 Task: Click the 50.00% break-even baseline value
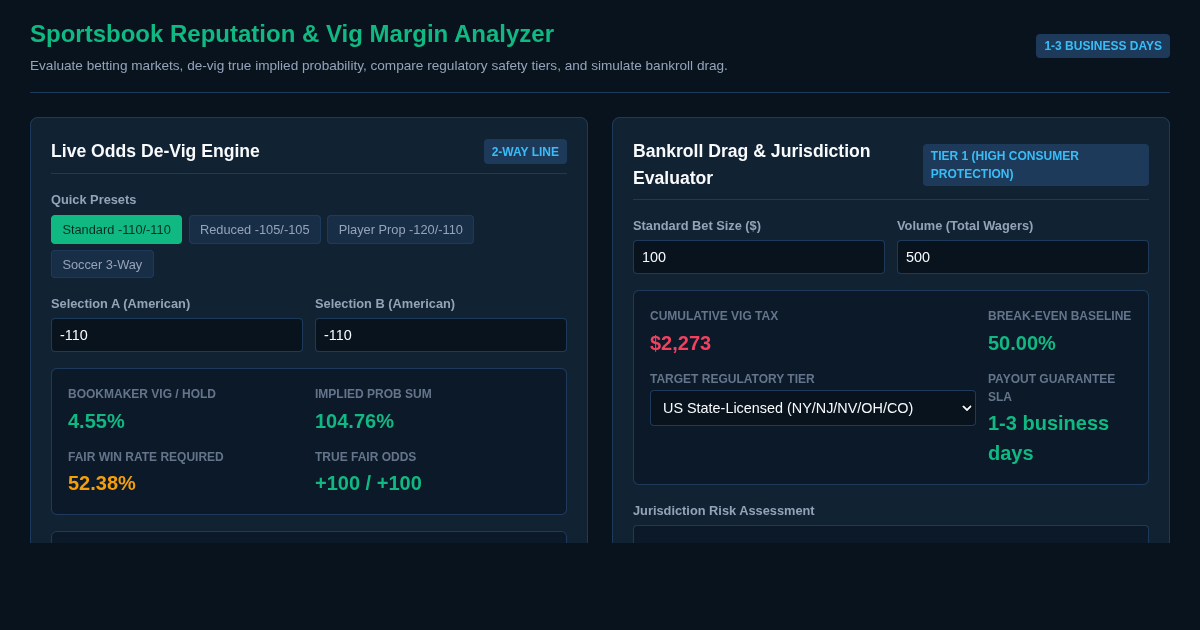click(1022, 343)
